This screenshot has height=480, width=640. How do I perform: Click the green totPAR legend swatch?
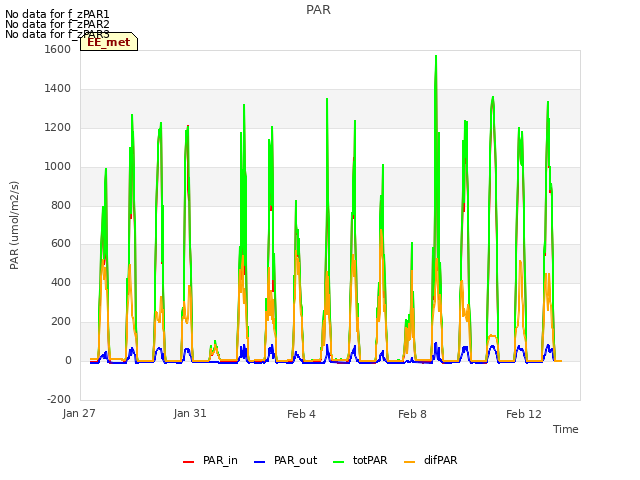(339, 462)
